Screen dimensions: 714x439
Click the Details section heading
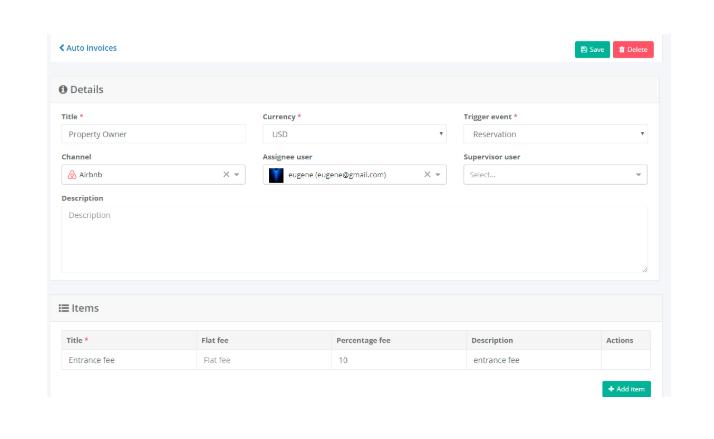(x=87, y=90)
